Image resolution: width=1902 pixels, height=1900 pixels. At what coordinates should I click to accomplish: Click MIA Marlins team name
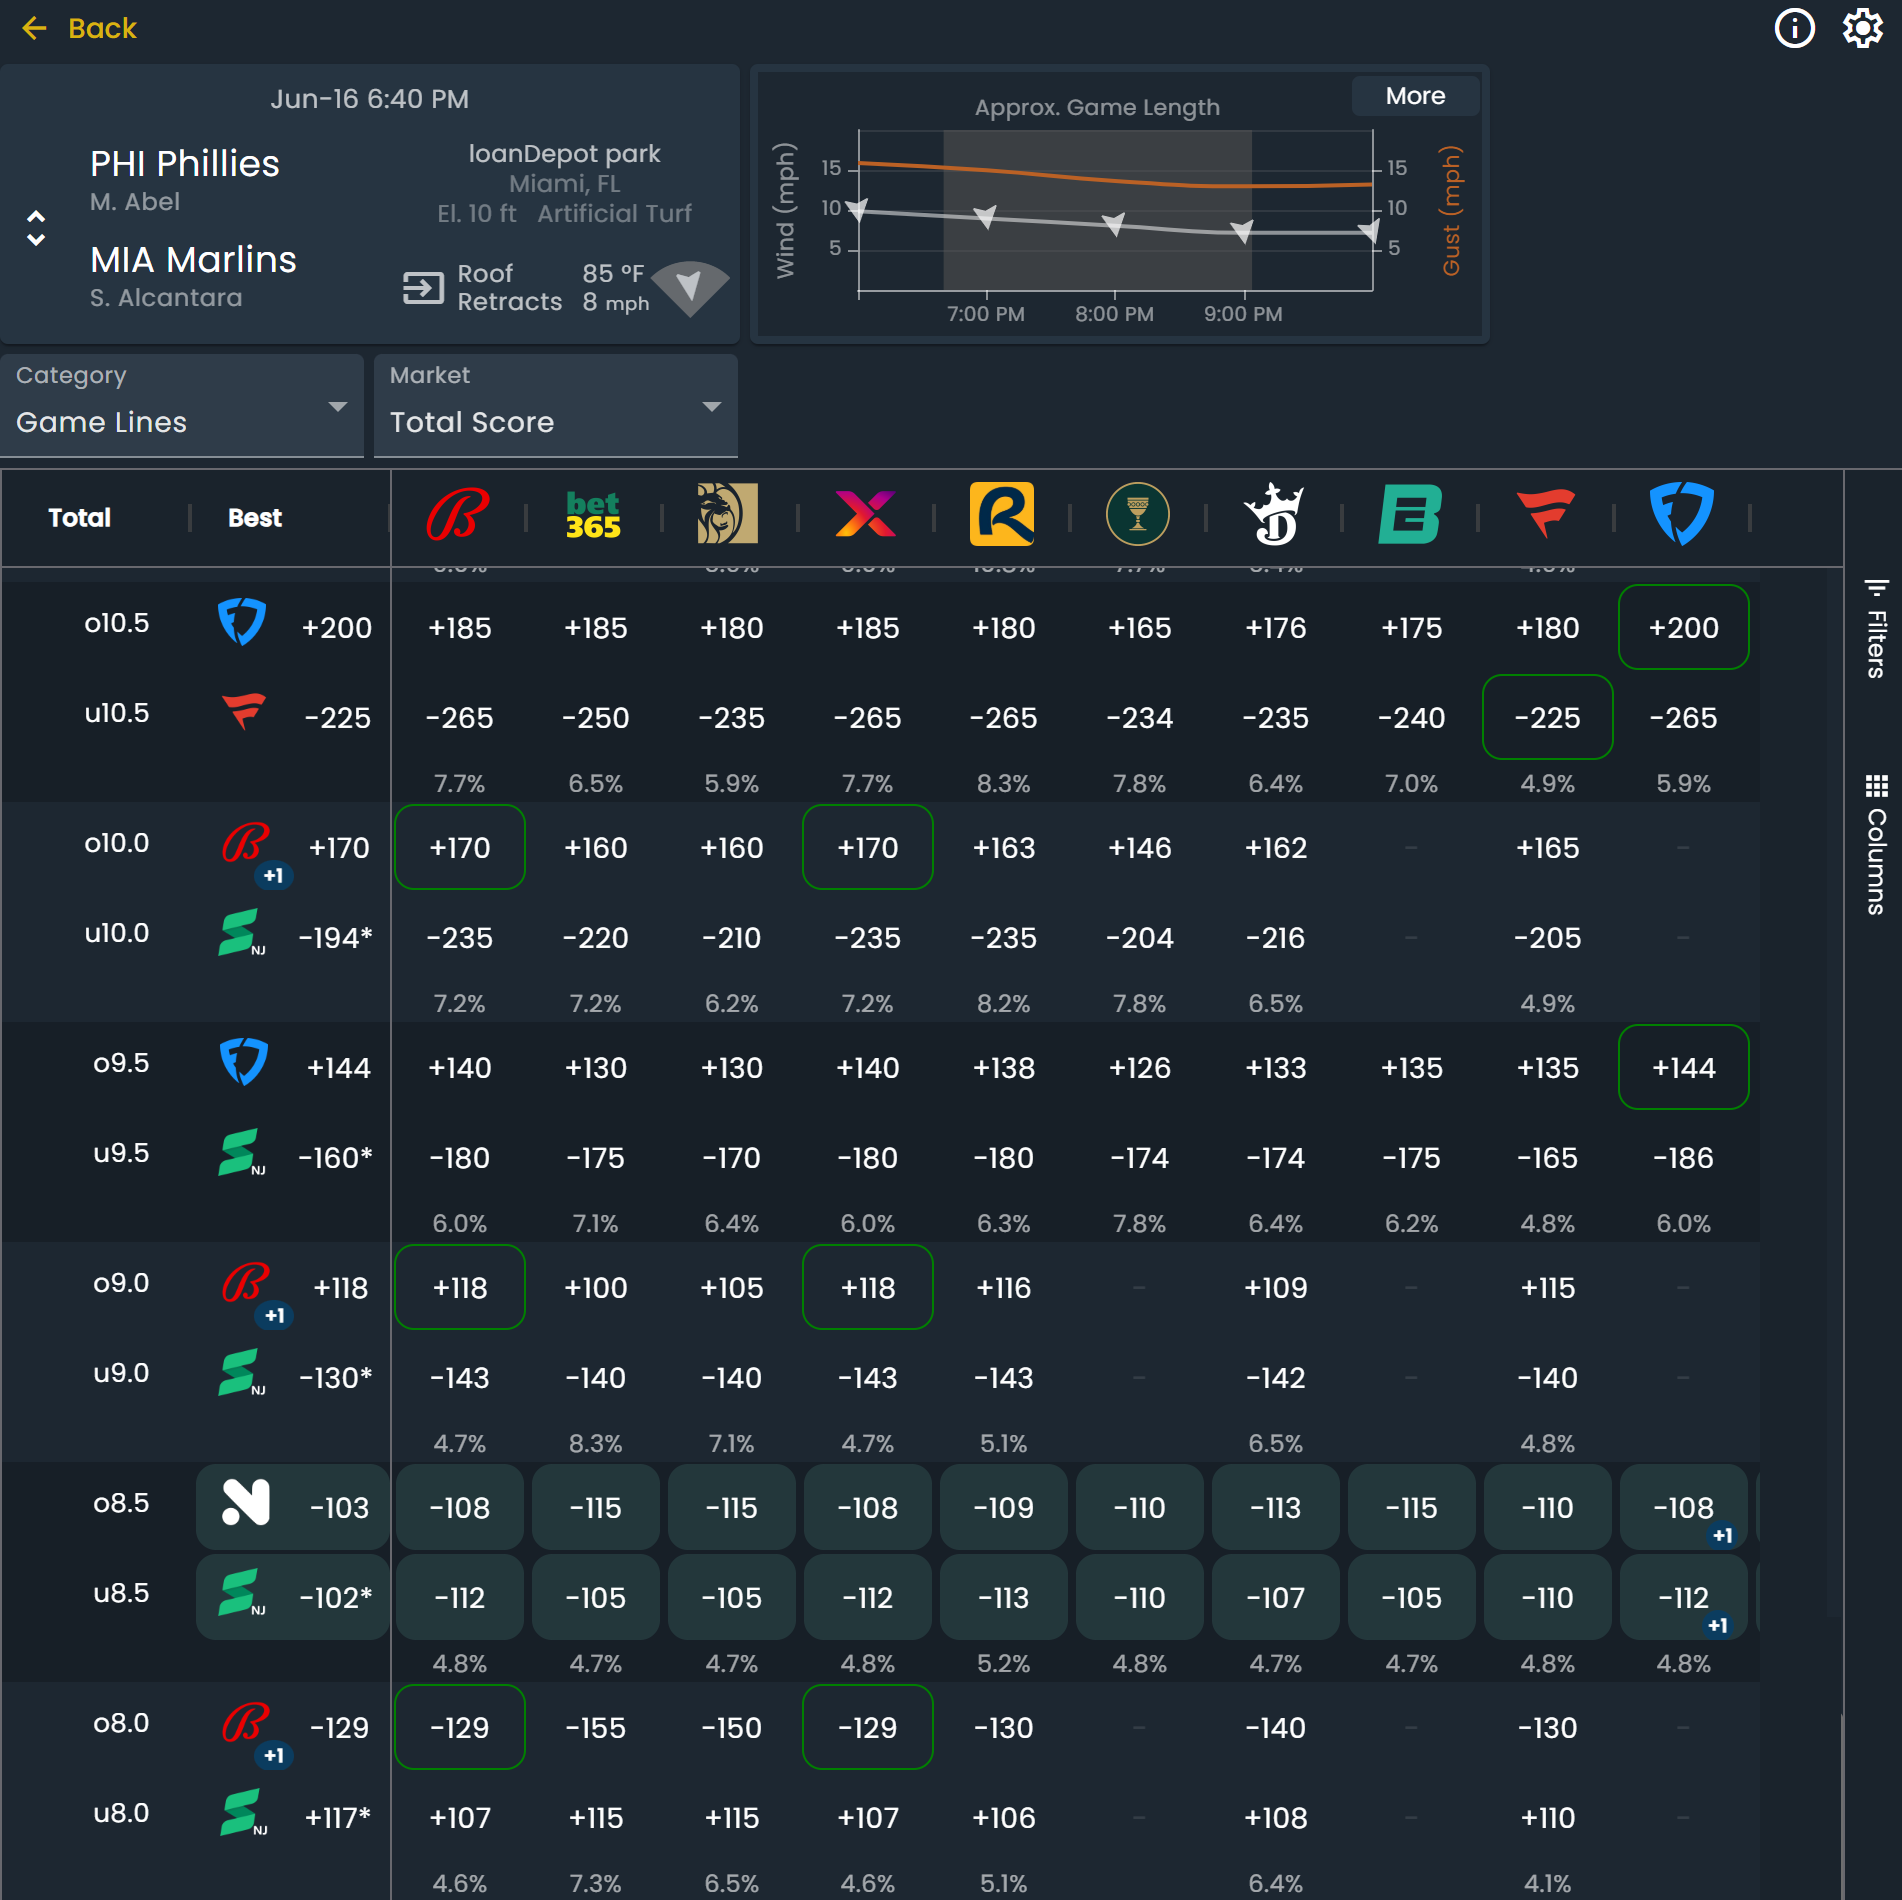coord(193,260)
